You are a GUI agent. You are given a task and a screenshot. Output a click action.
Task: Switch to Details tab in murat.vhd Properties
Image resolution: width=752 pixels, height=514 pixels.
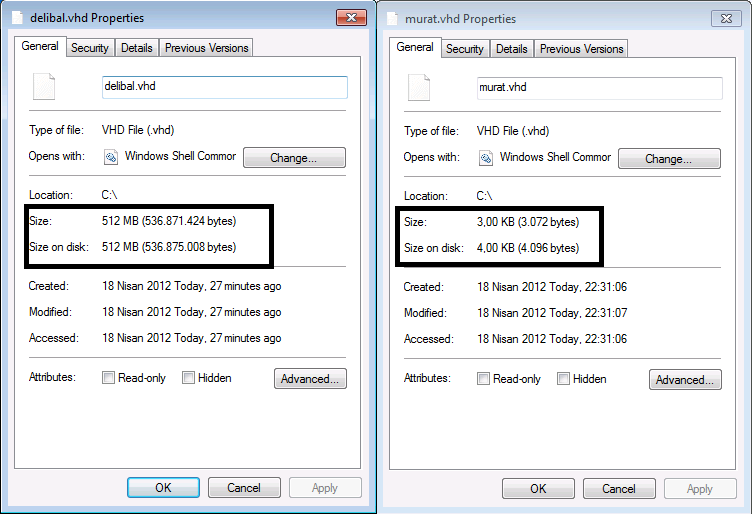click(x=512, y=49)
